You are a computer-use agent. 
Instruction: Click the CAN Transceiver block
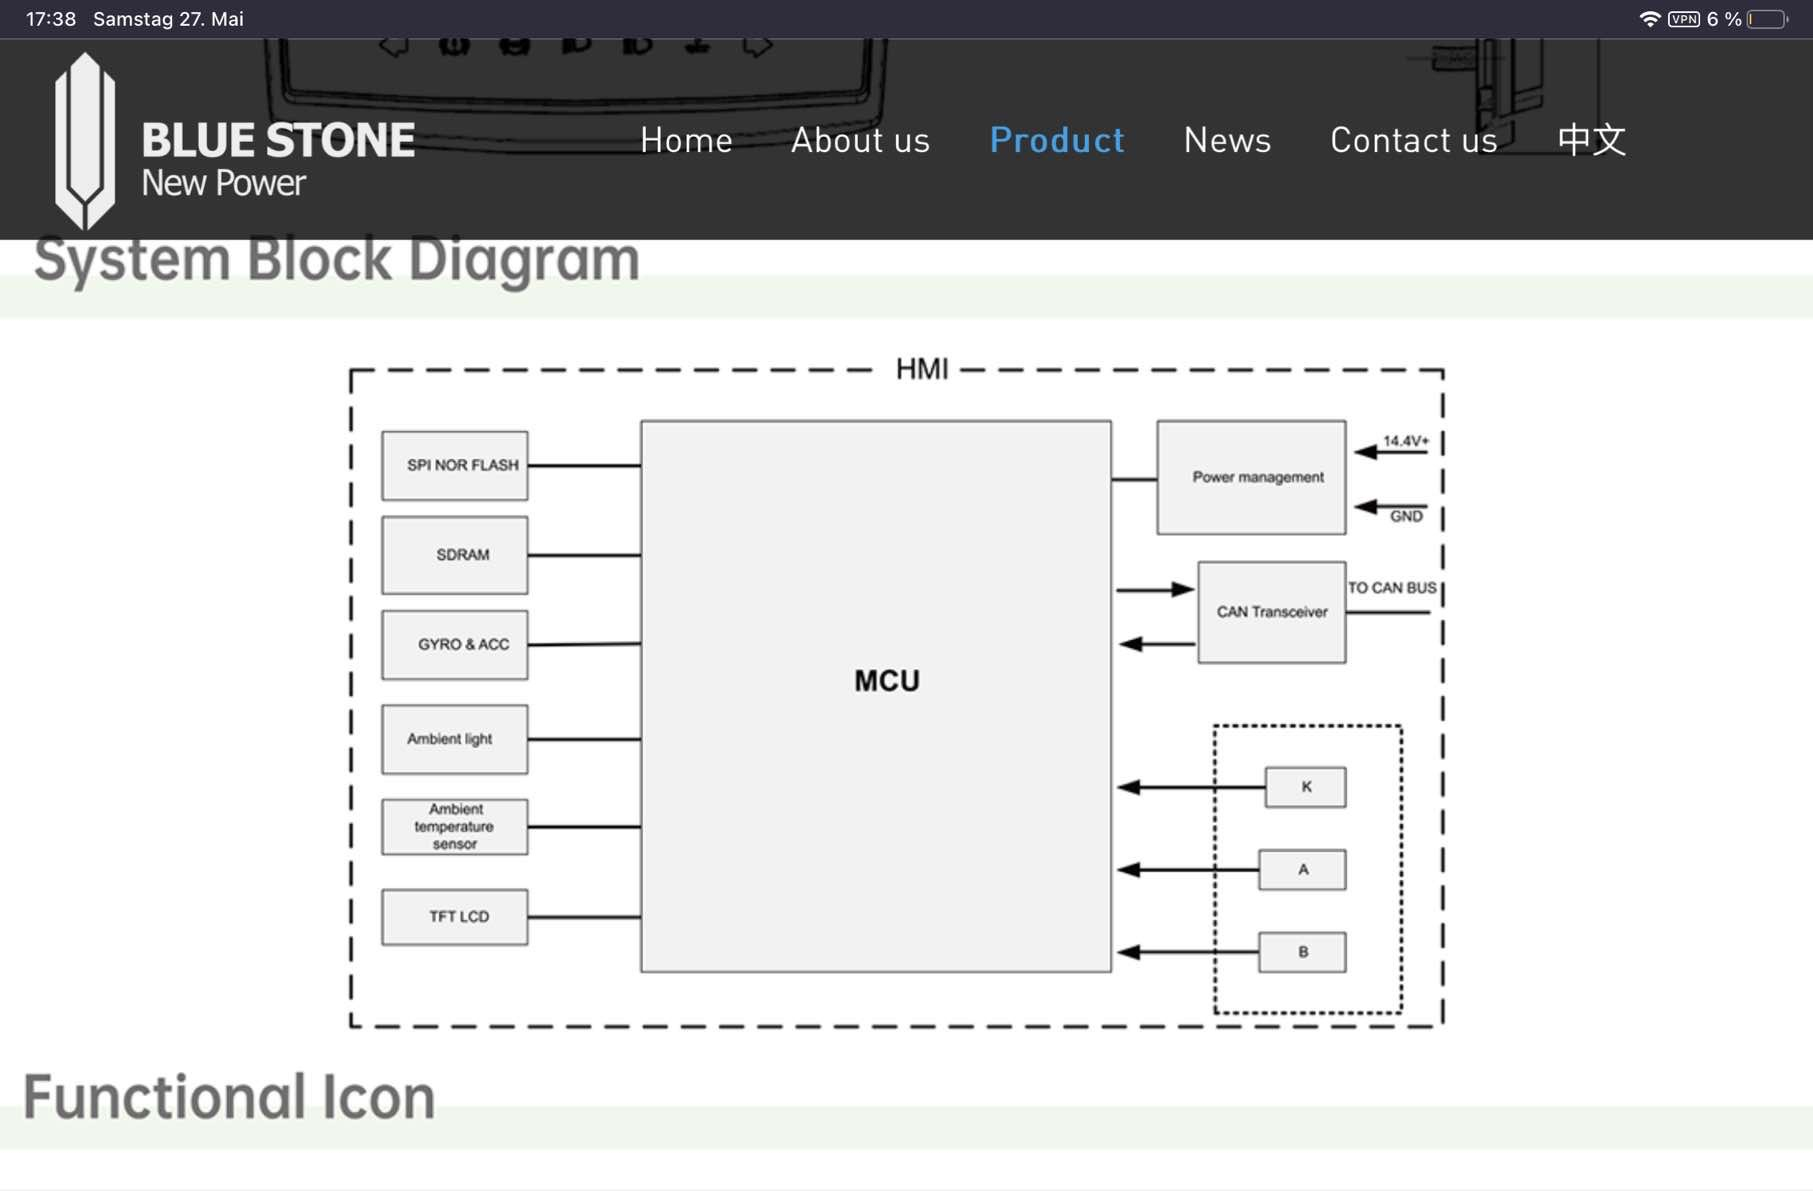tap(1271, 612)
